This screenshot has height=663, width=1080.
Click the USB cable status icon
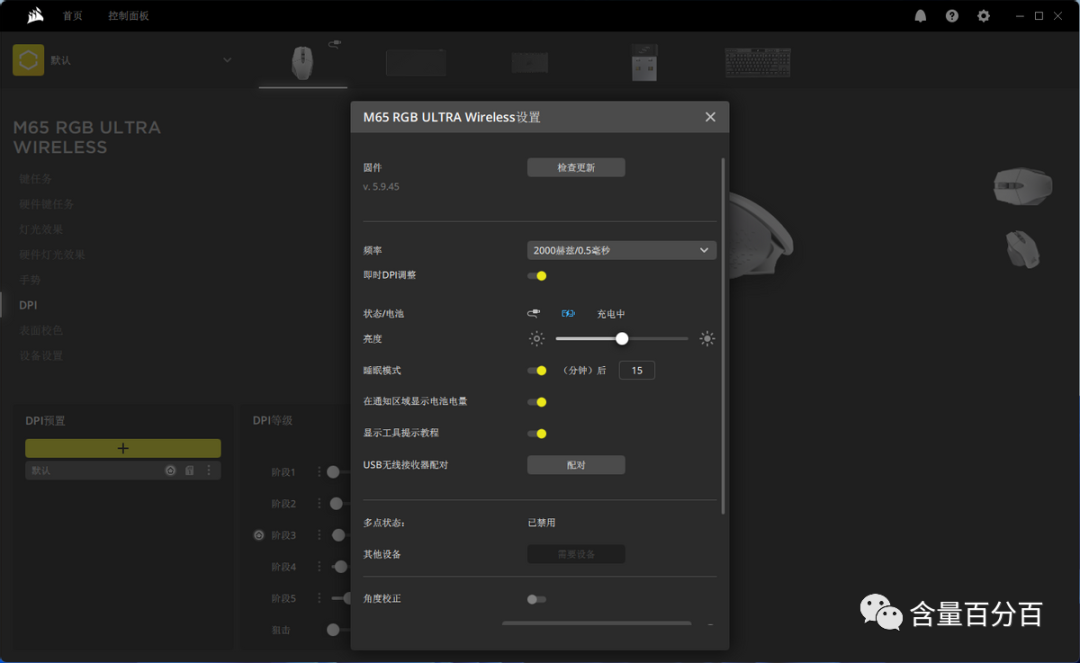[x=534, y=313]
